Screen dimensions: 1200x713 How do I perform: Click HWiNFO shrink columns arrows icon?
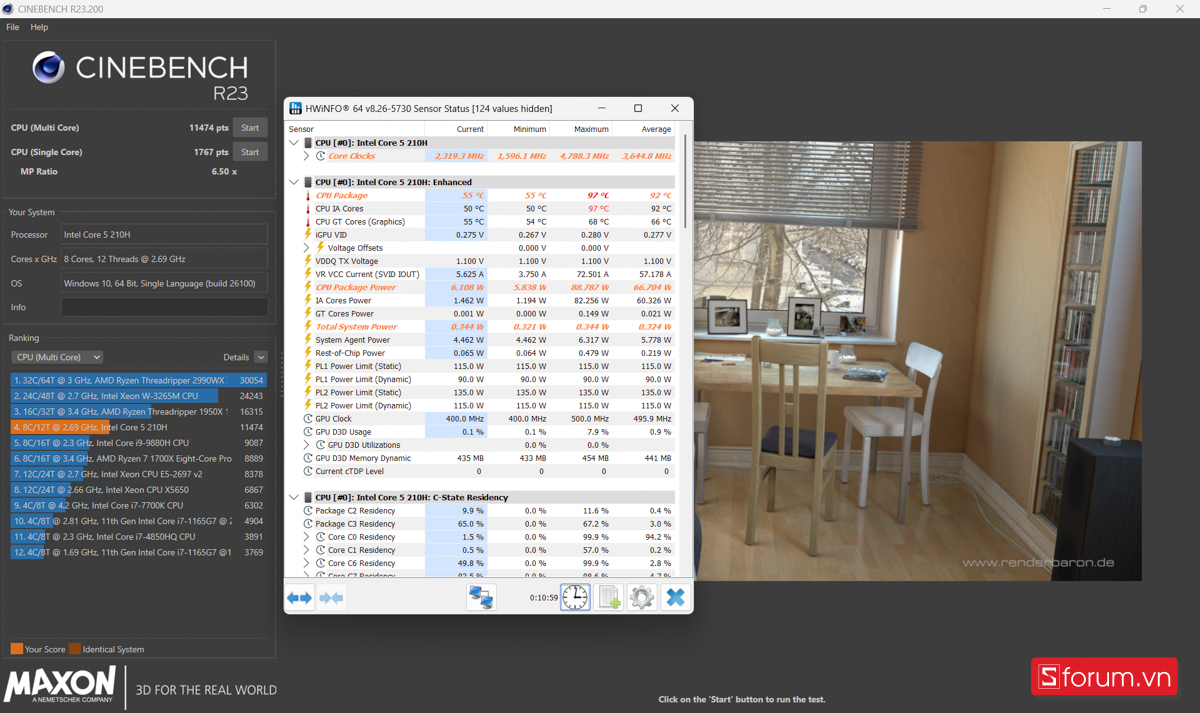click(x=331, y=598)
